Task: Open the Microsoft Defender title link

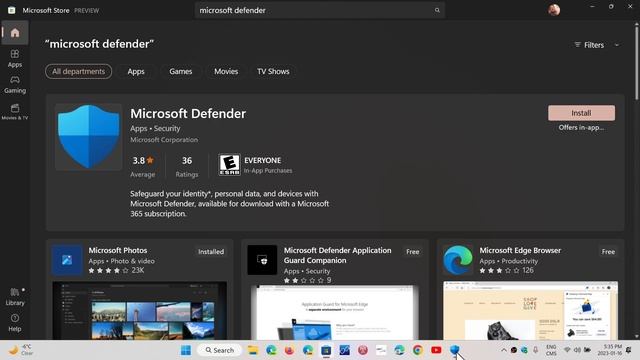Action: (188, 113)
